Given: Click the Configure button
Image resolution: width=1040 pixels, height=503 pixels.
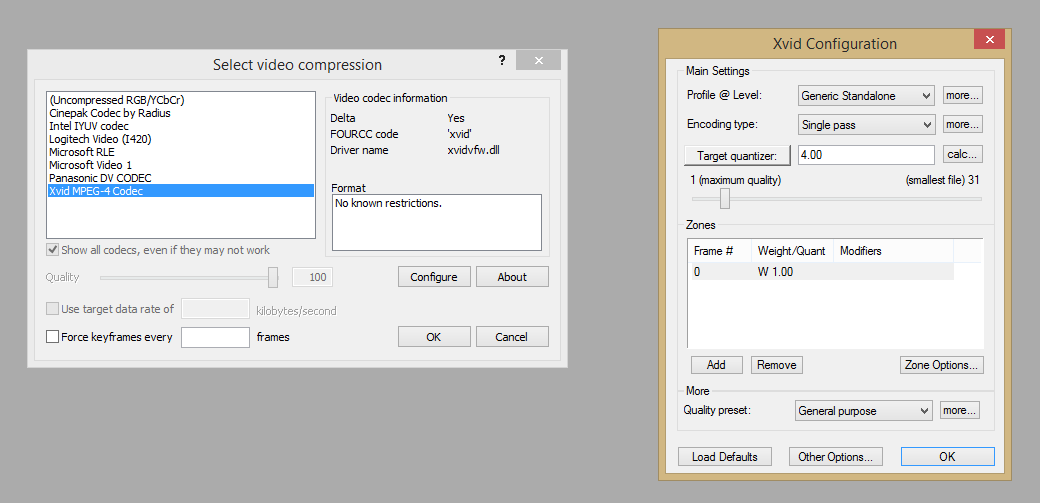Looking at the screenshot, I should [x=434, y=277].
